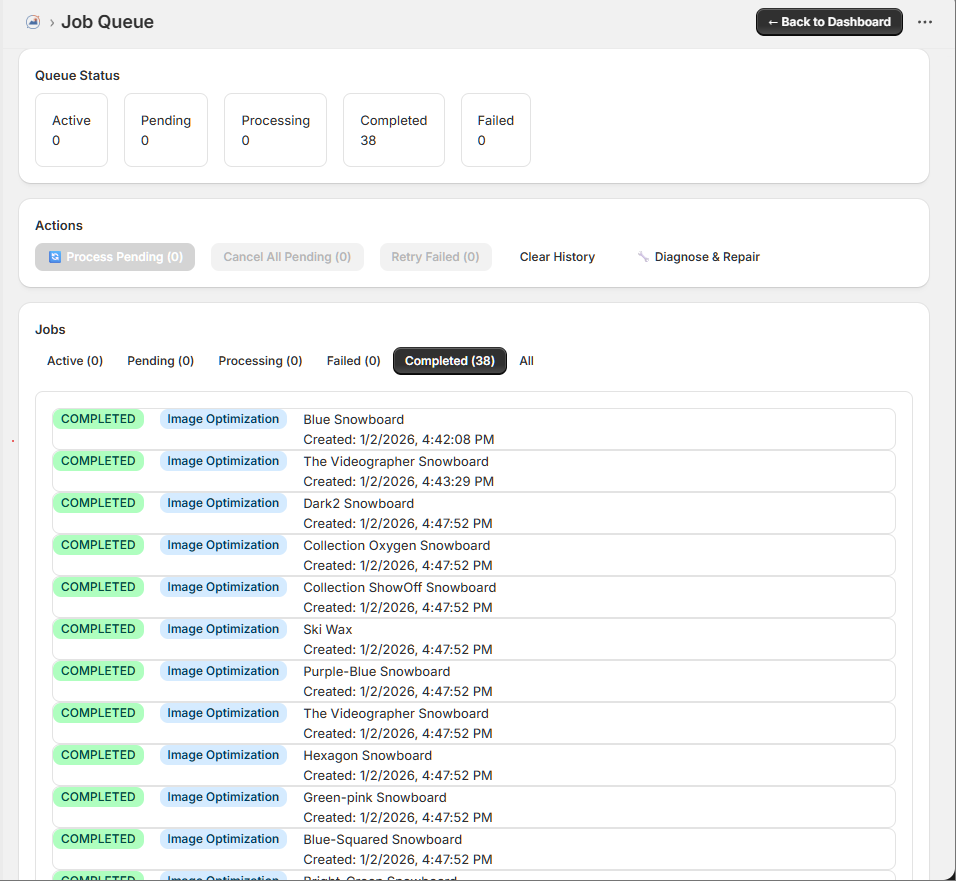Viewport: 956px width, 881px height.
Task: Click the Job Queue page title
Action: click(x=107, y=22)
